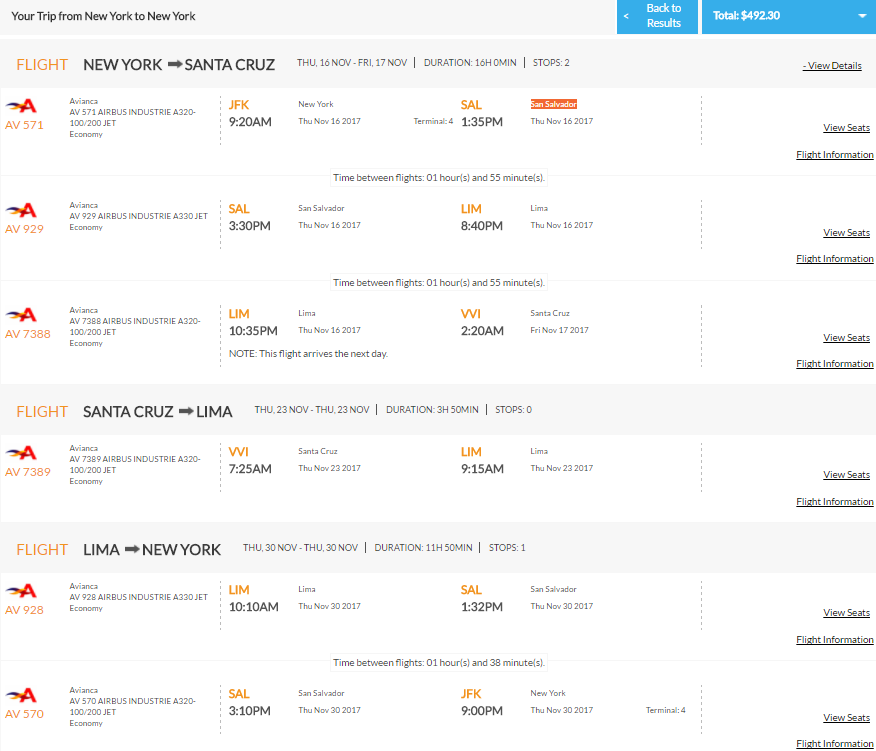
Task: Click the flight number AV 570
Action: pyautogui.click(x=24, y=714)
